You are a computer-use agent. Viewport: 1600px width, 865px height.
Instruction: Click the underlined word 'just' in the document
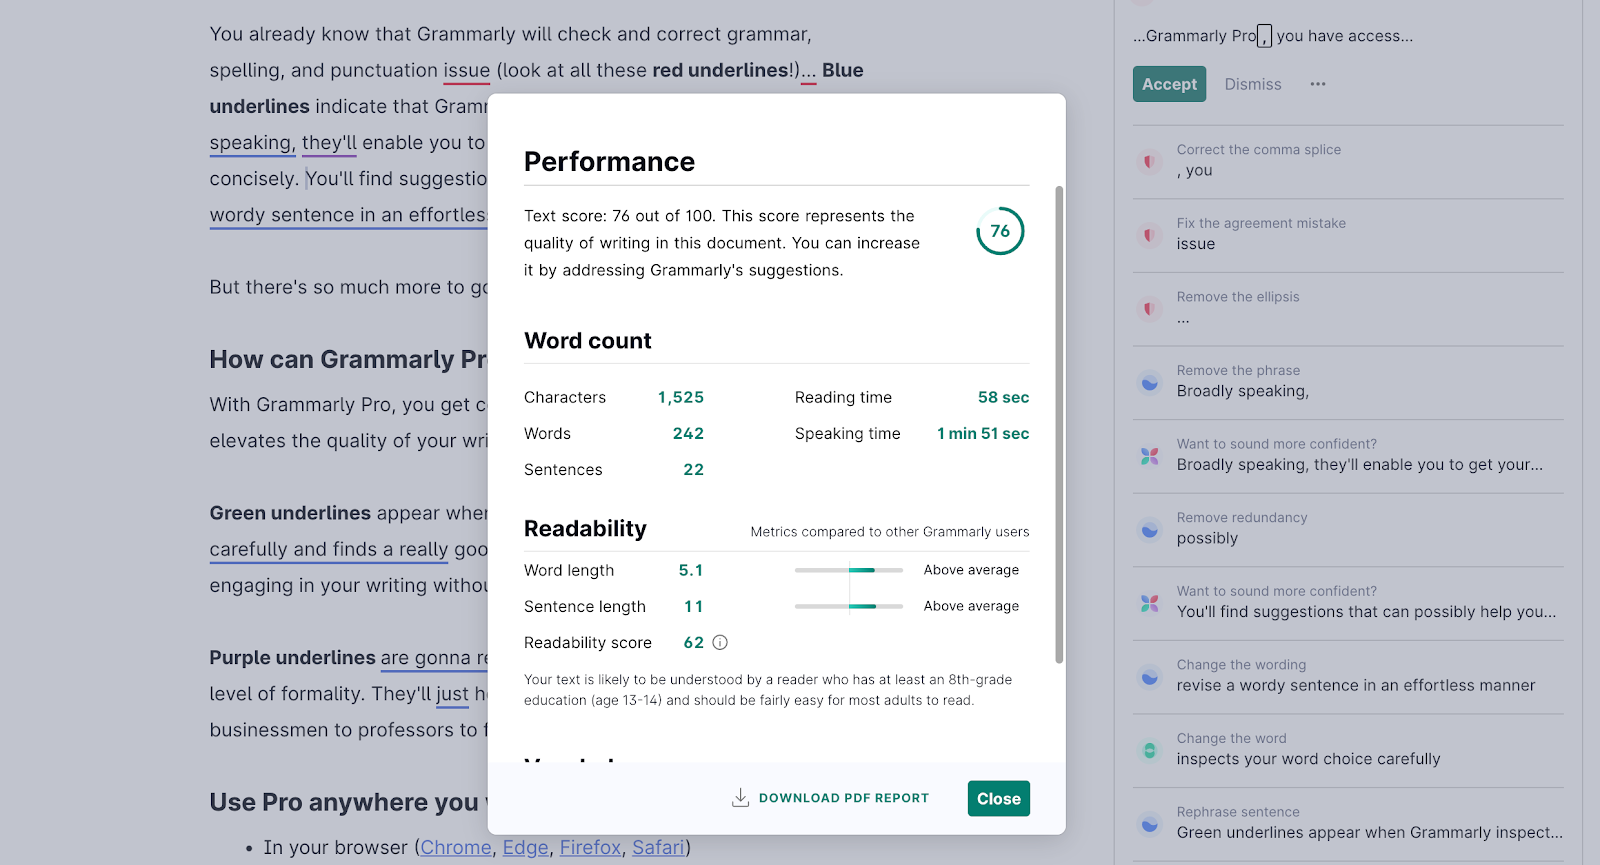pos(452,694)
